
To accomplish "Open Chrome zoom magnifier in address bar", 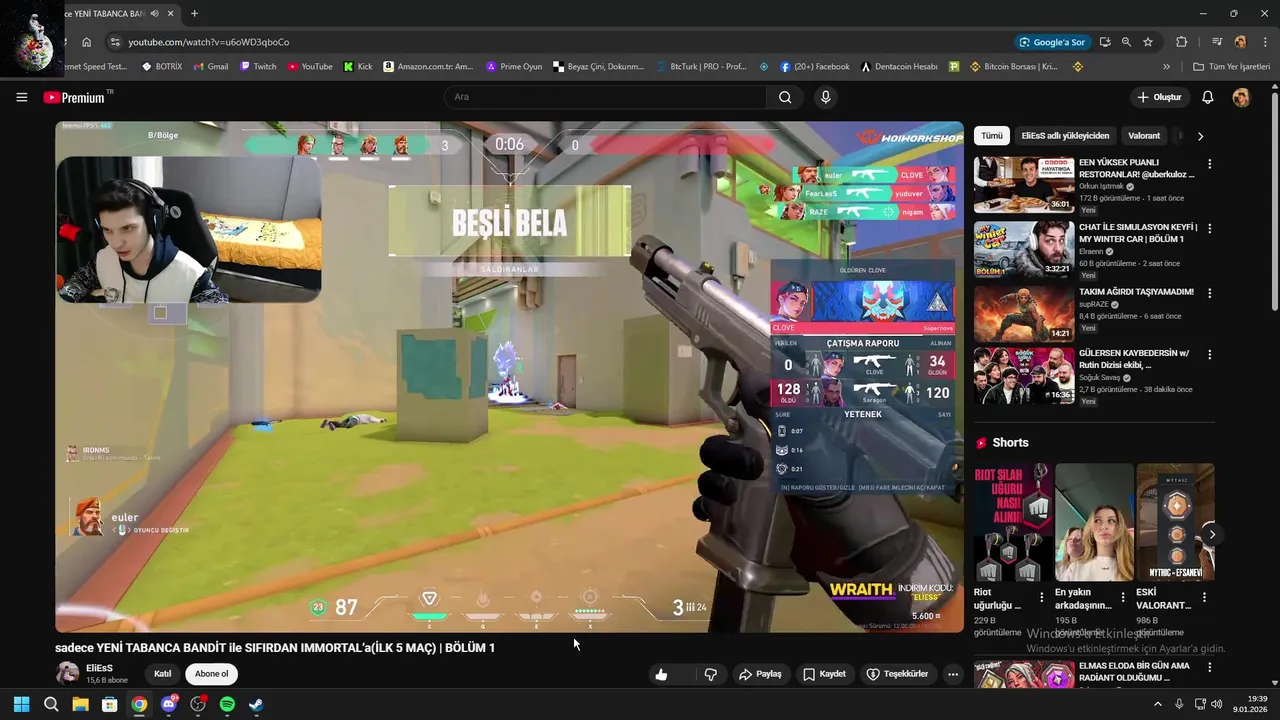I will [x=1126, y=42].
